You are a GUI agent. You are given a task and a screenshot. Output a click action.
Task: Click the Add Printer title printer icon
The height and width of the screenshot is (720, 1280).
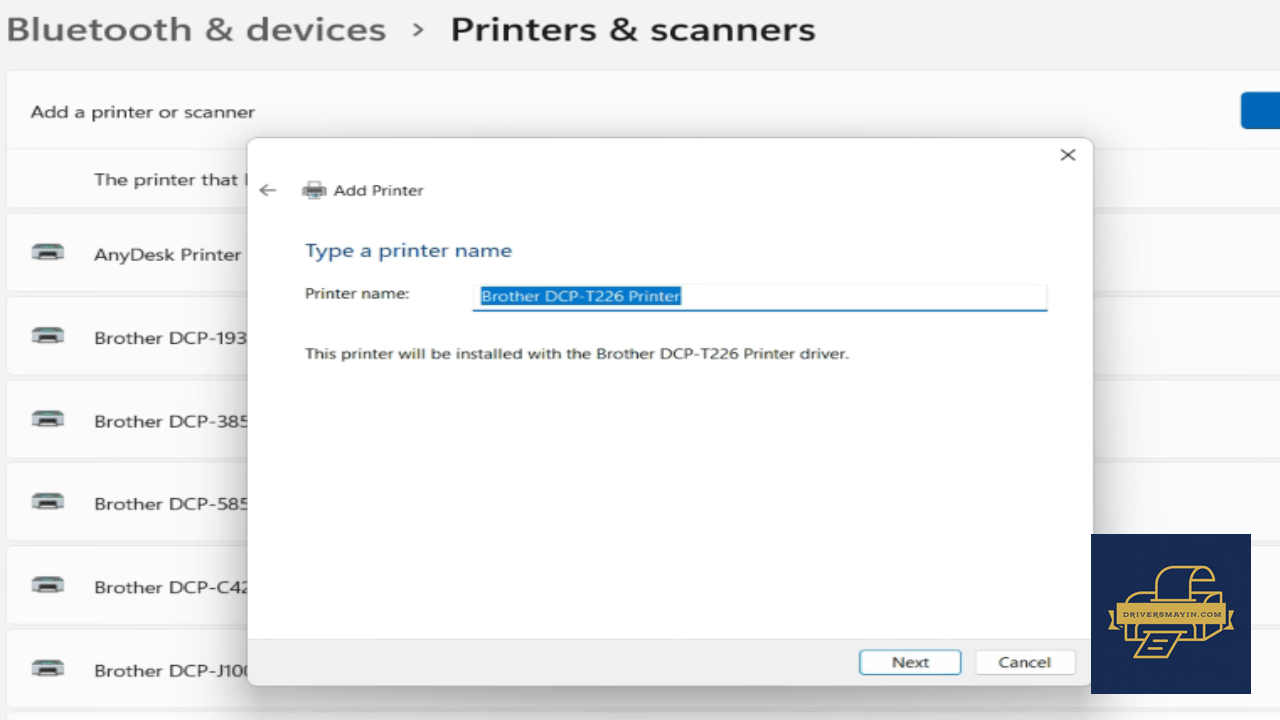click(314, 190)
